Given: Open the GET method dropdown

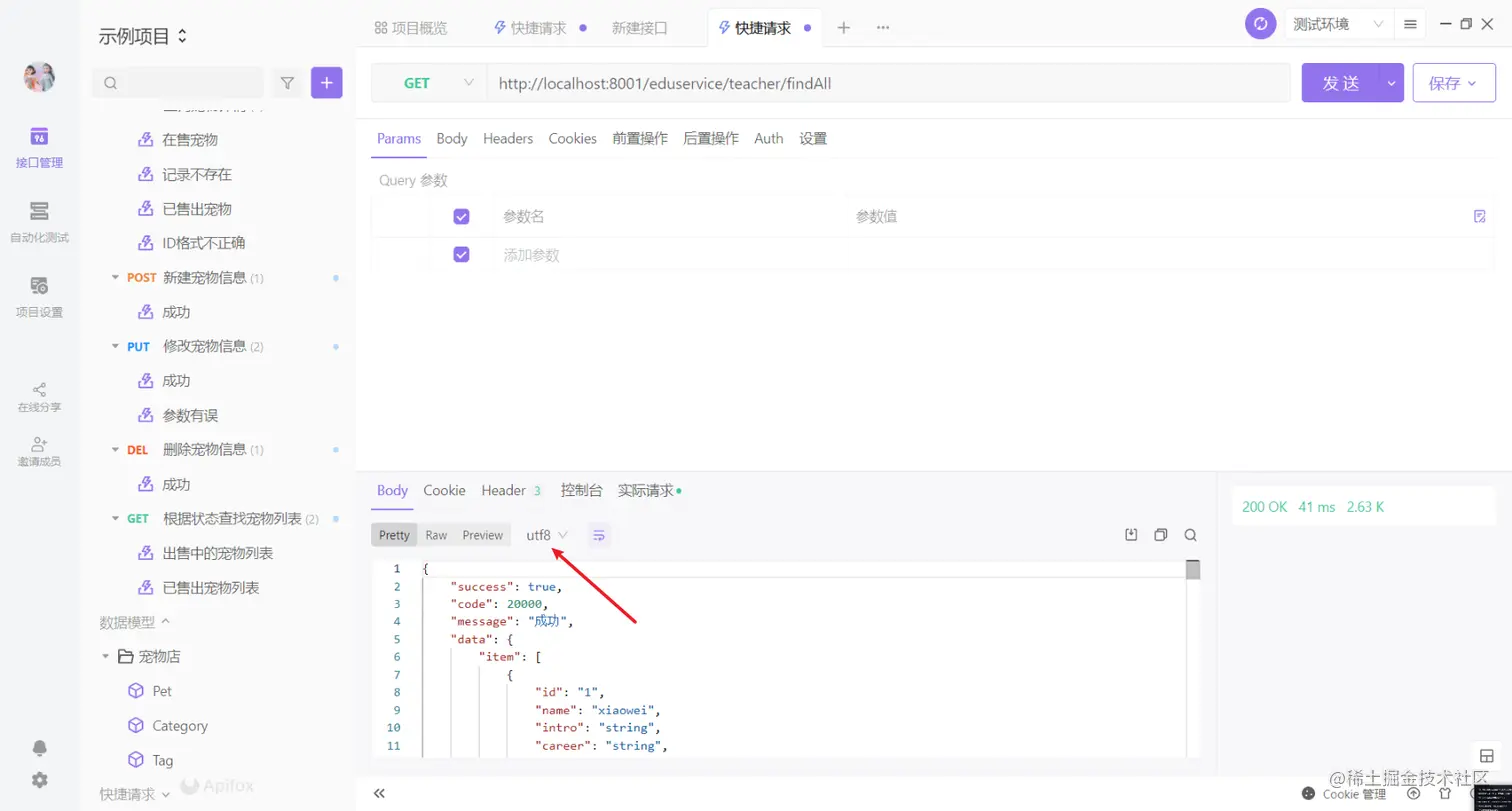Looking at the screenshot, I should (430, 83).
